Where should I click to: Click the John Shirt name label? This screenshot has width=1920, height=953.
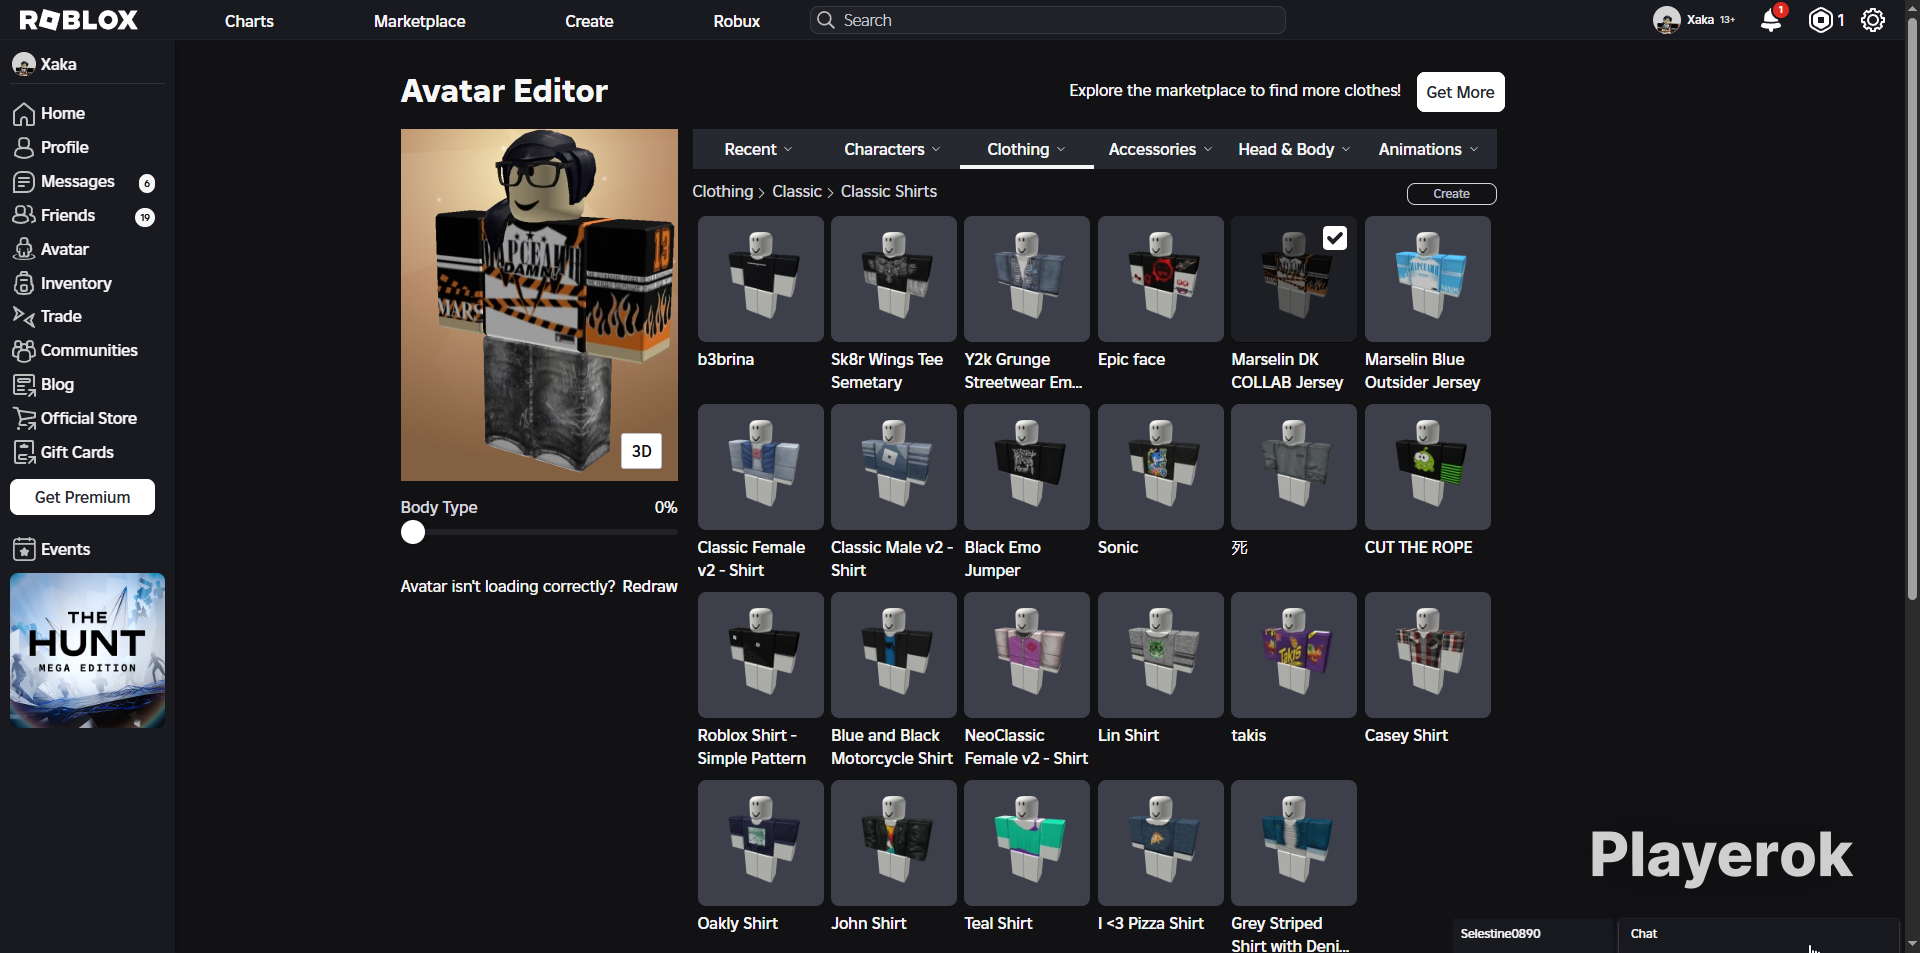(x=869, y=923)
